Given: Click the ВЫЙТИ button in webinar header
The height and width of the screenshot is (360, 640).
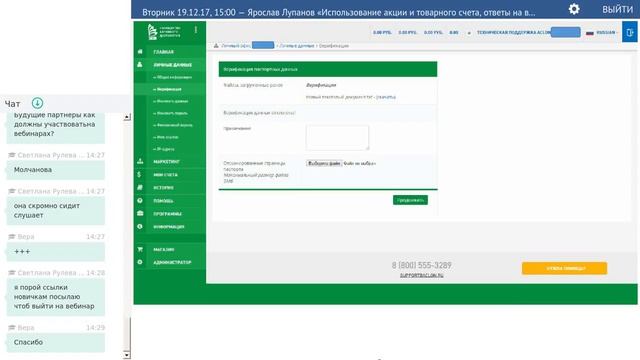Looking at the screenshot, I should pyautogui.click(x=617, y=9).
